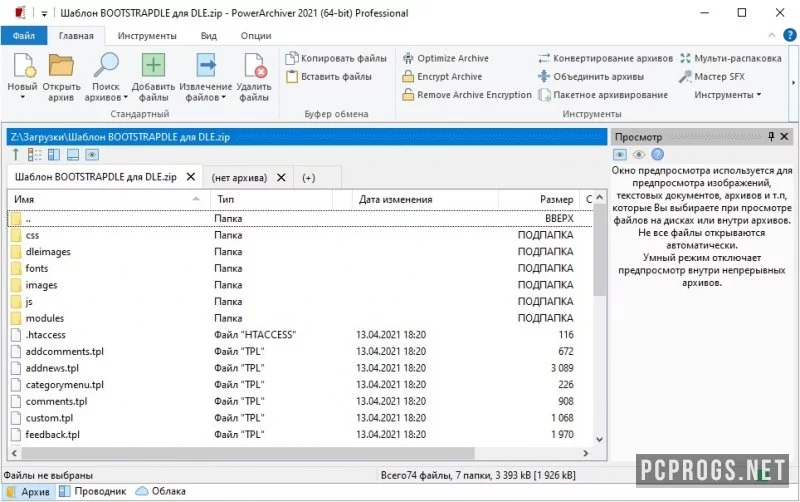Click the Удалить файлы icon
Screen dimensions: 800x502
255,66
